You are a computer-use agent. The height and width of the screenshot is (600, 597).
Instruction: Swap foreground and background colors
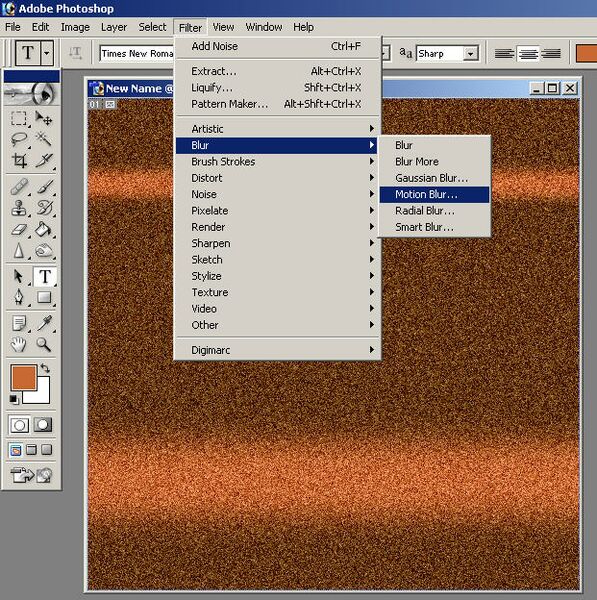tap(45, 368)
